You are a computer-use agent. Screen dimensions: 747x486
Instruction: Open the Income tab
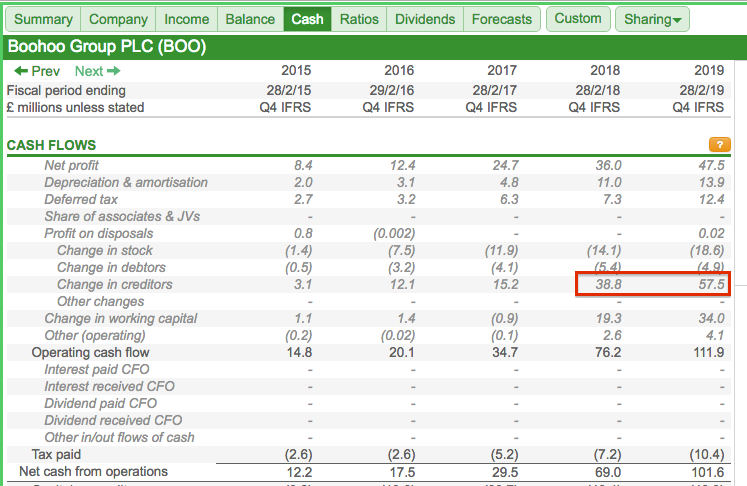pos(187,19)
